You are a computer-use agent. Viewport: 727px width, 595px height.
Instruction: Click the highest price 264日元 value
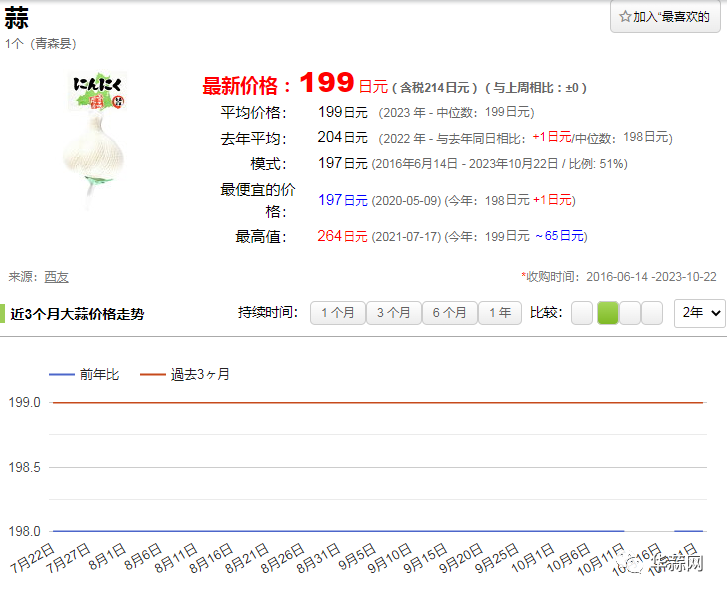342,236
